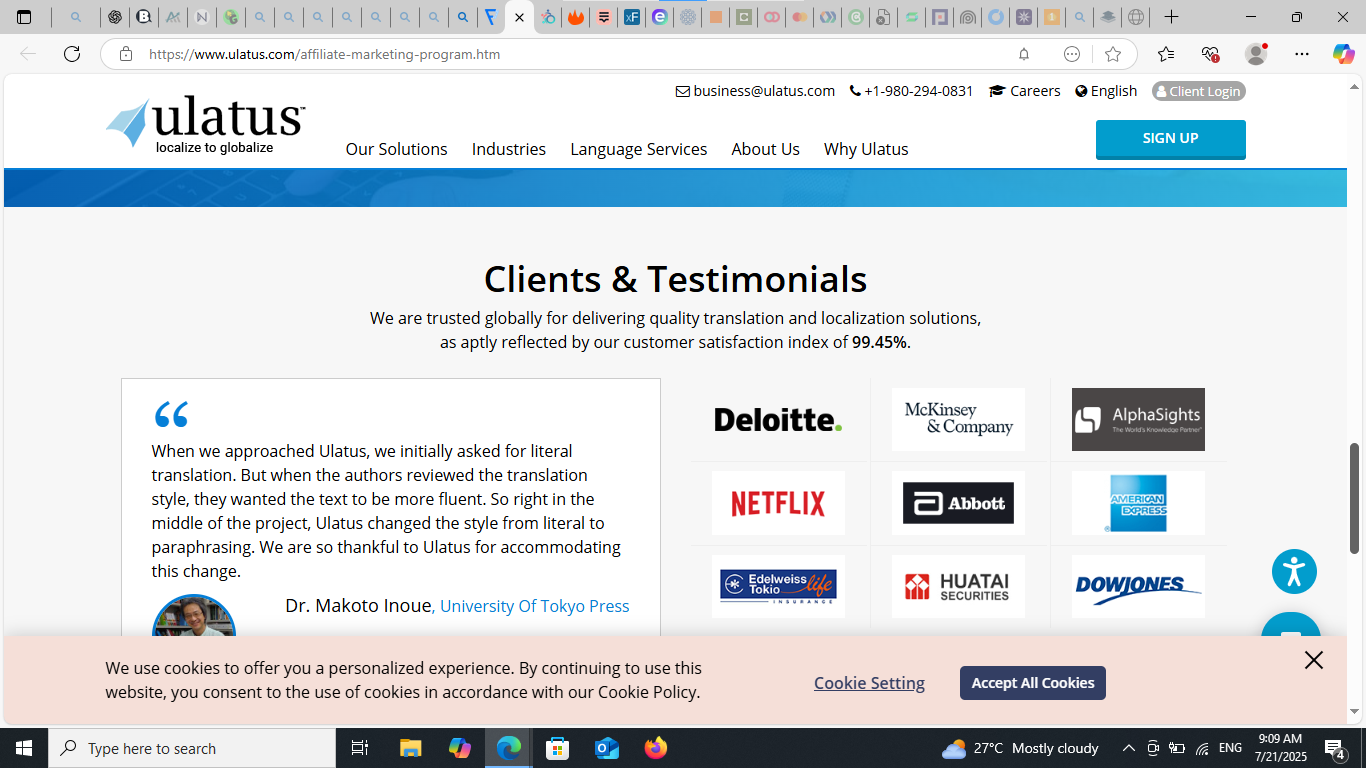
Task: Open the tab actions menu icon
Action: pyautogui.click(x=24, y=17)
